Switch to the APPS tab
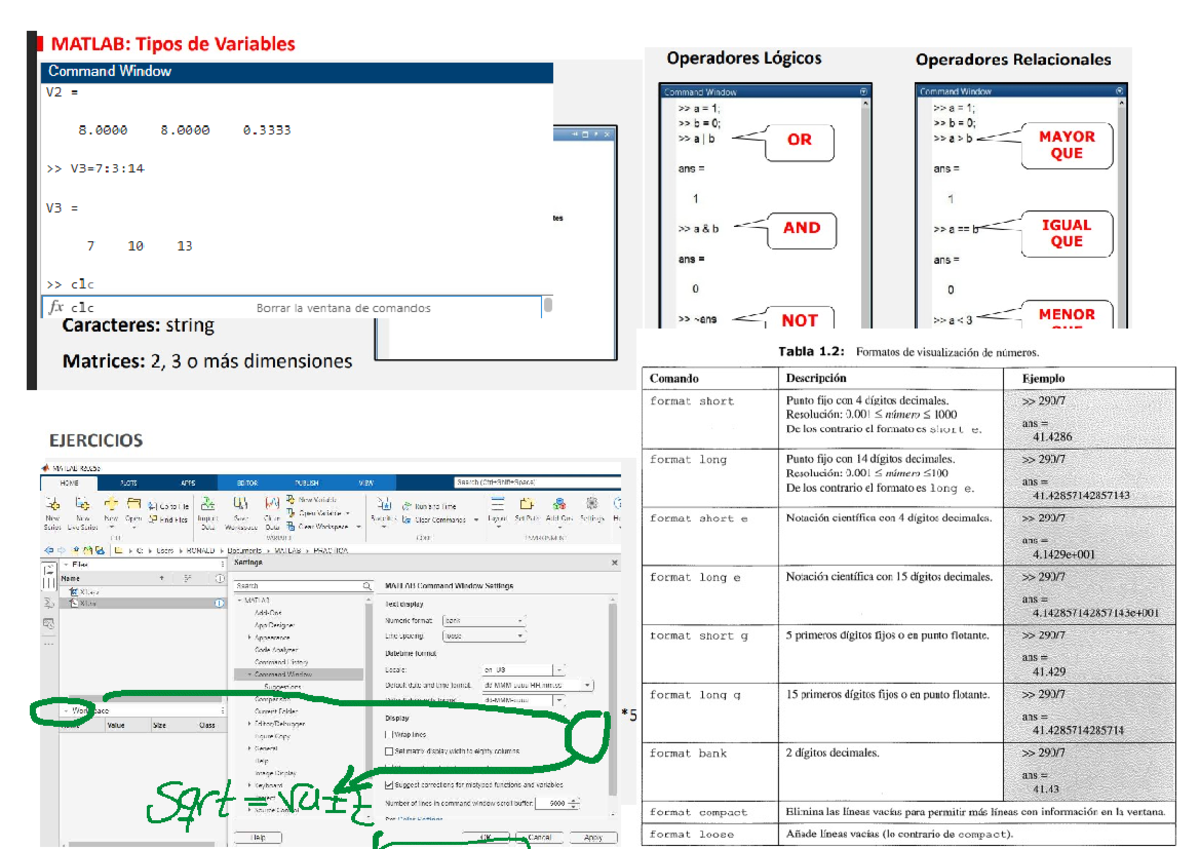Viewport: 1200px width, 849px height. click(188, 483)
